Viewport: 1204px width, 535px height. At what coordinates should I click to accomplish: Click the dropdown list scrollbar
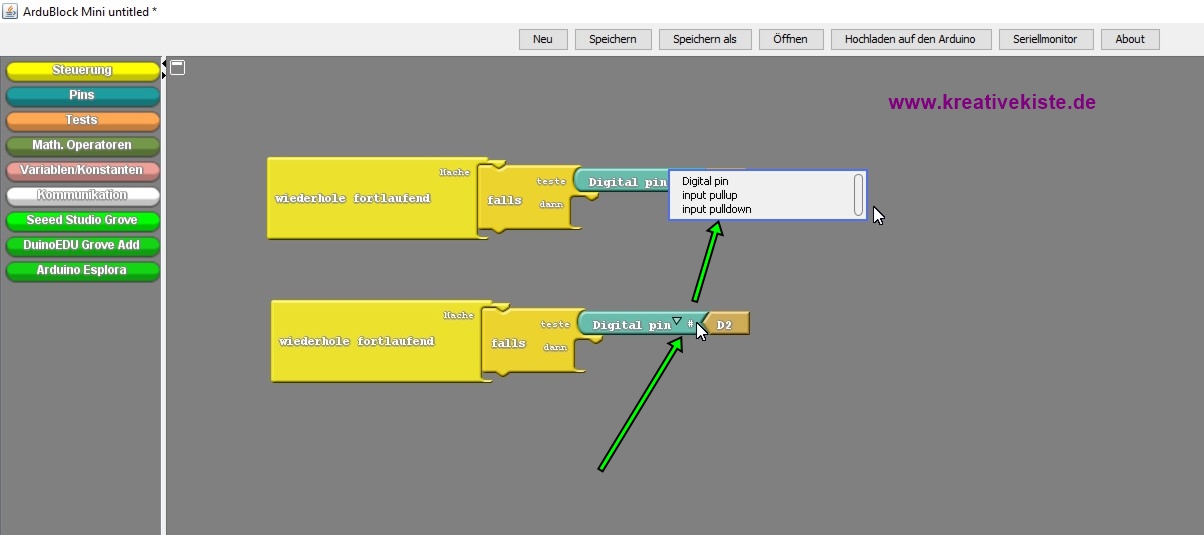[858, 194]
